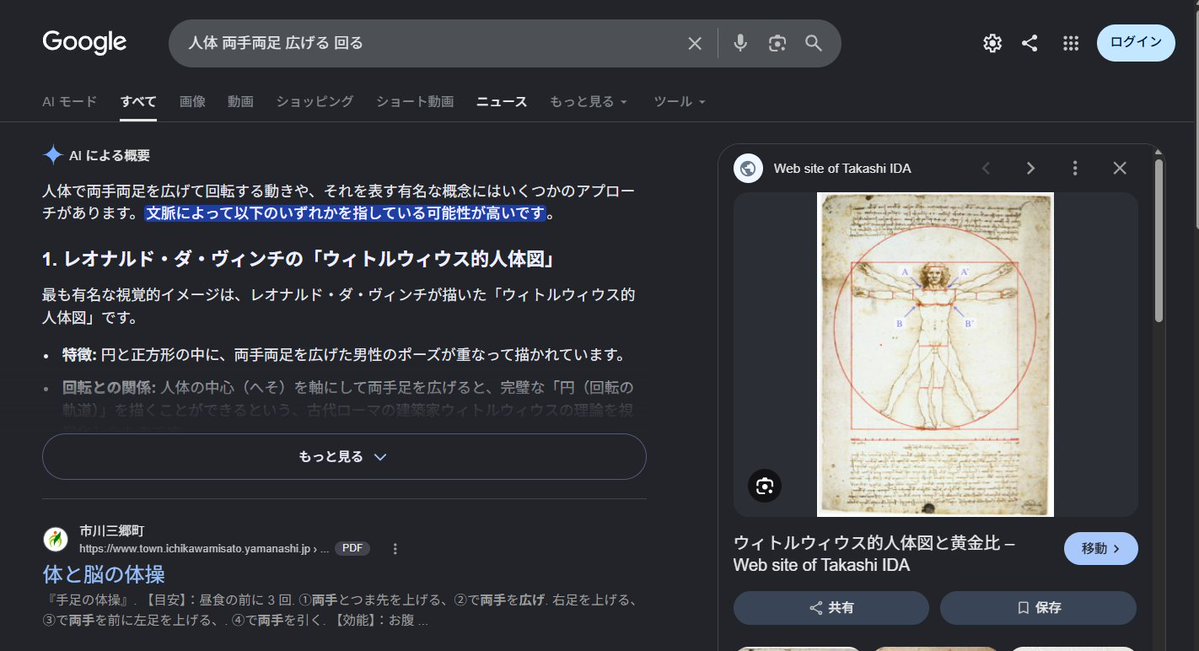
Task: Click the 共有 button in image panel
Action: [x=831, y=607]
